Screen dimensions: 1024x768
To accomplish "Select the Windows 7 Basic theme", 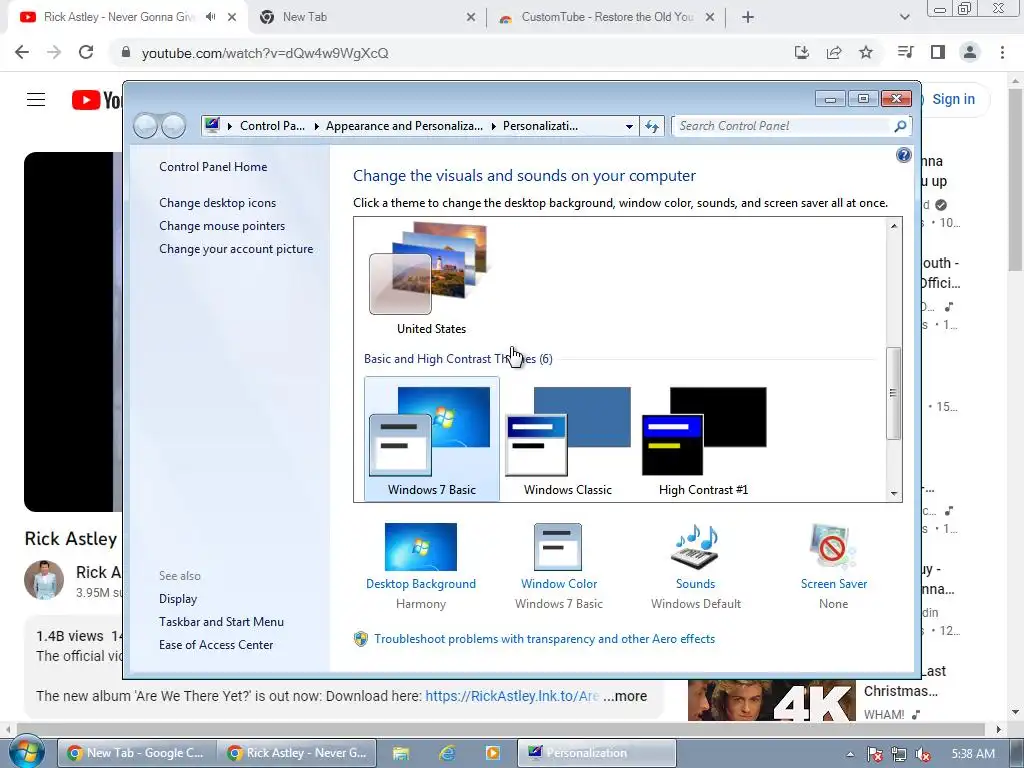I will (432, 439).
